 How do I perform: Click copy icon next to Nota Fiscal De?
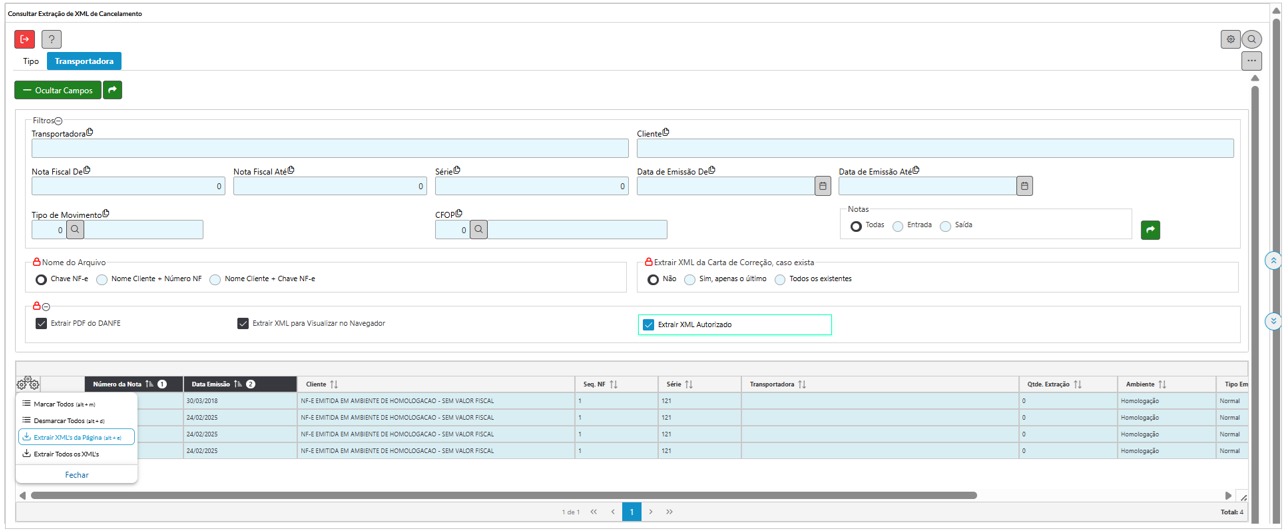[x=87, y=170]
